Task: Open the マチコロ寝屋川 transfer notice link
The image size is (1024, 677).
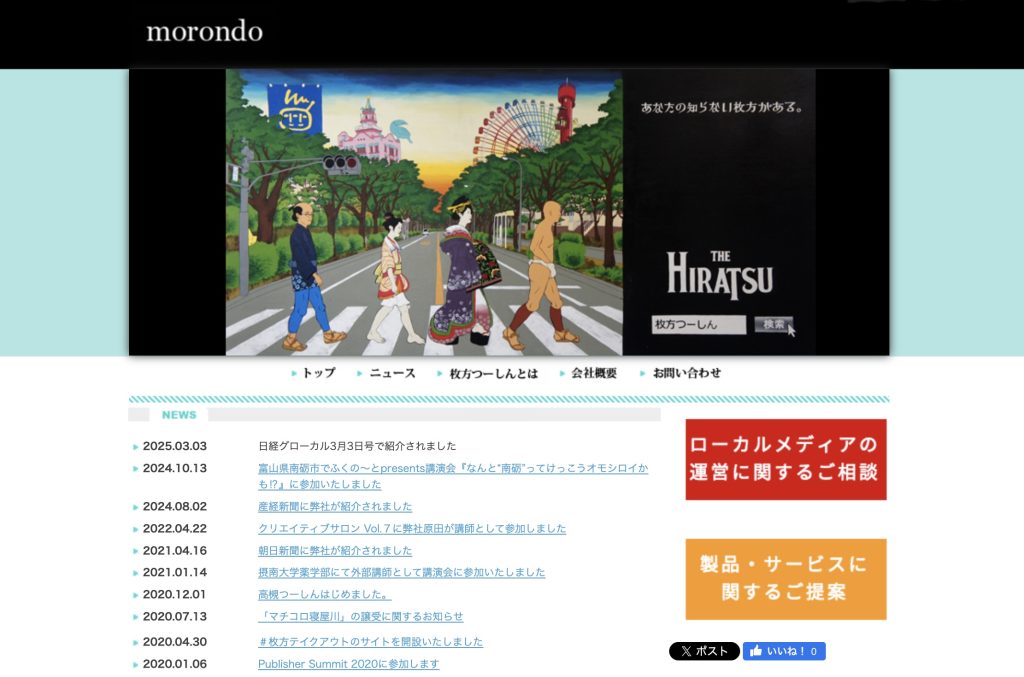Action: (360, 617)
